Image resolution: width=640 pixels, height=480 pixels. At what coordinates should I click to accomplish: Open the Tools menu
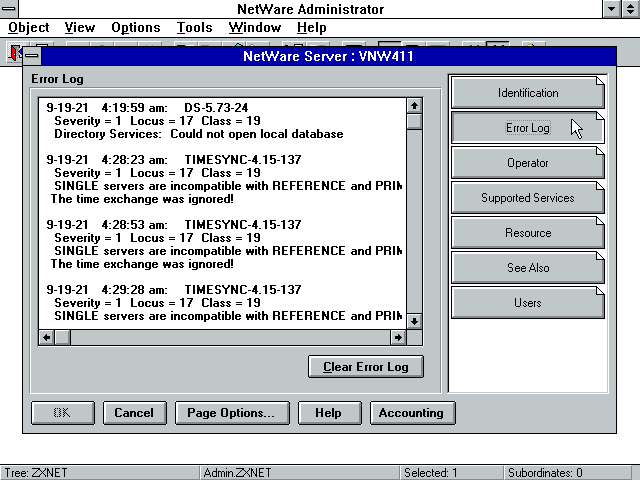click(194, 28)
